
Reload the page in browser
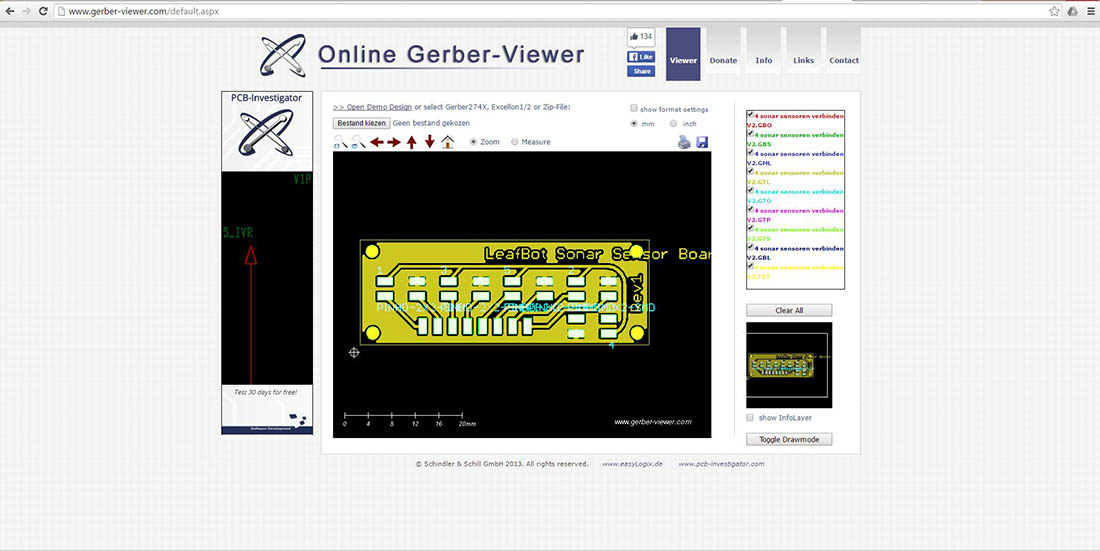pos(43,11)
